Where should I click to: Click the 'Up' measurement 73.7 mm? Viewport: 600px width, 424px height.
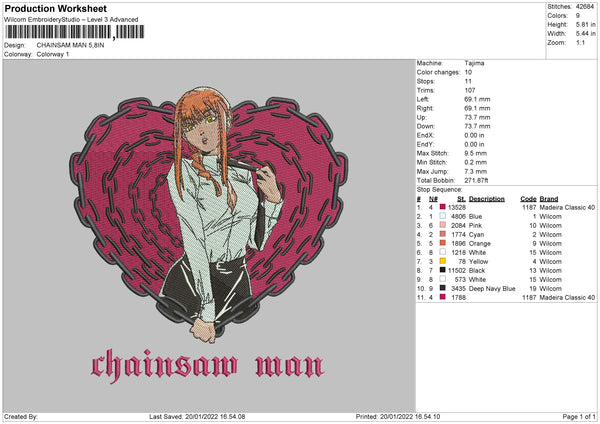tap(477, 117)
